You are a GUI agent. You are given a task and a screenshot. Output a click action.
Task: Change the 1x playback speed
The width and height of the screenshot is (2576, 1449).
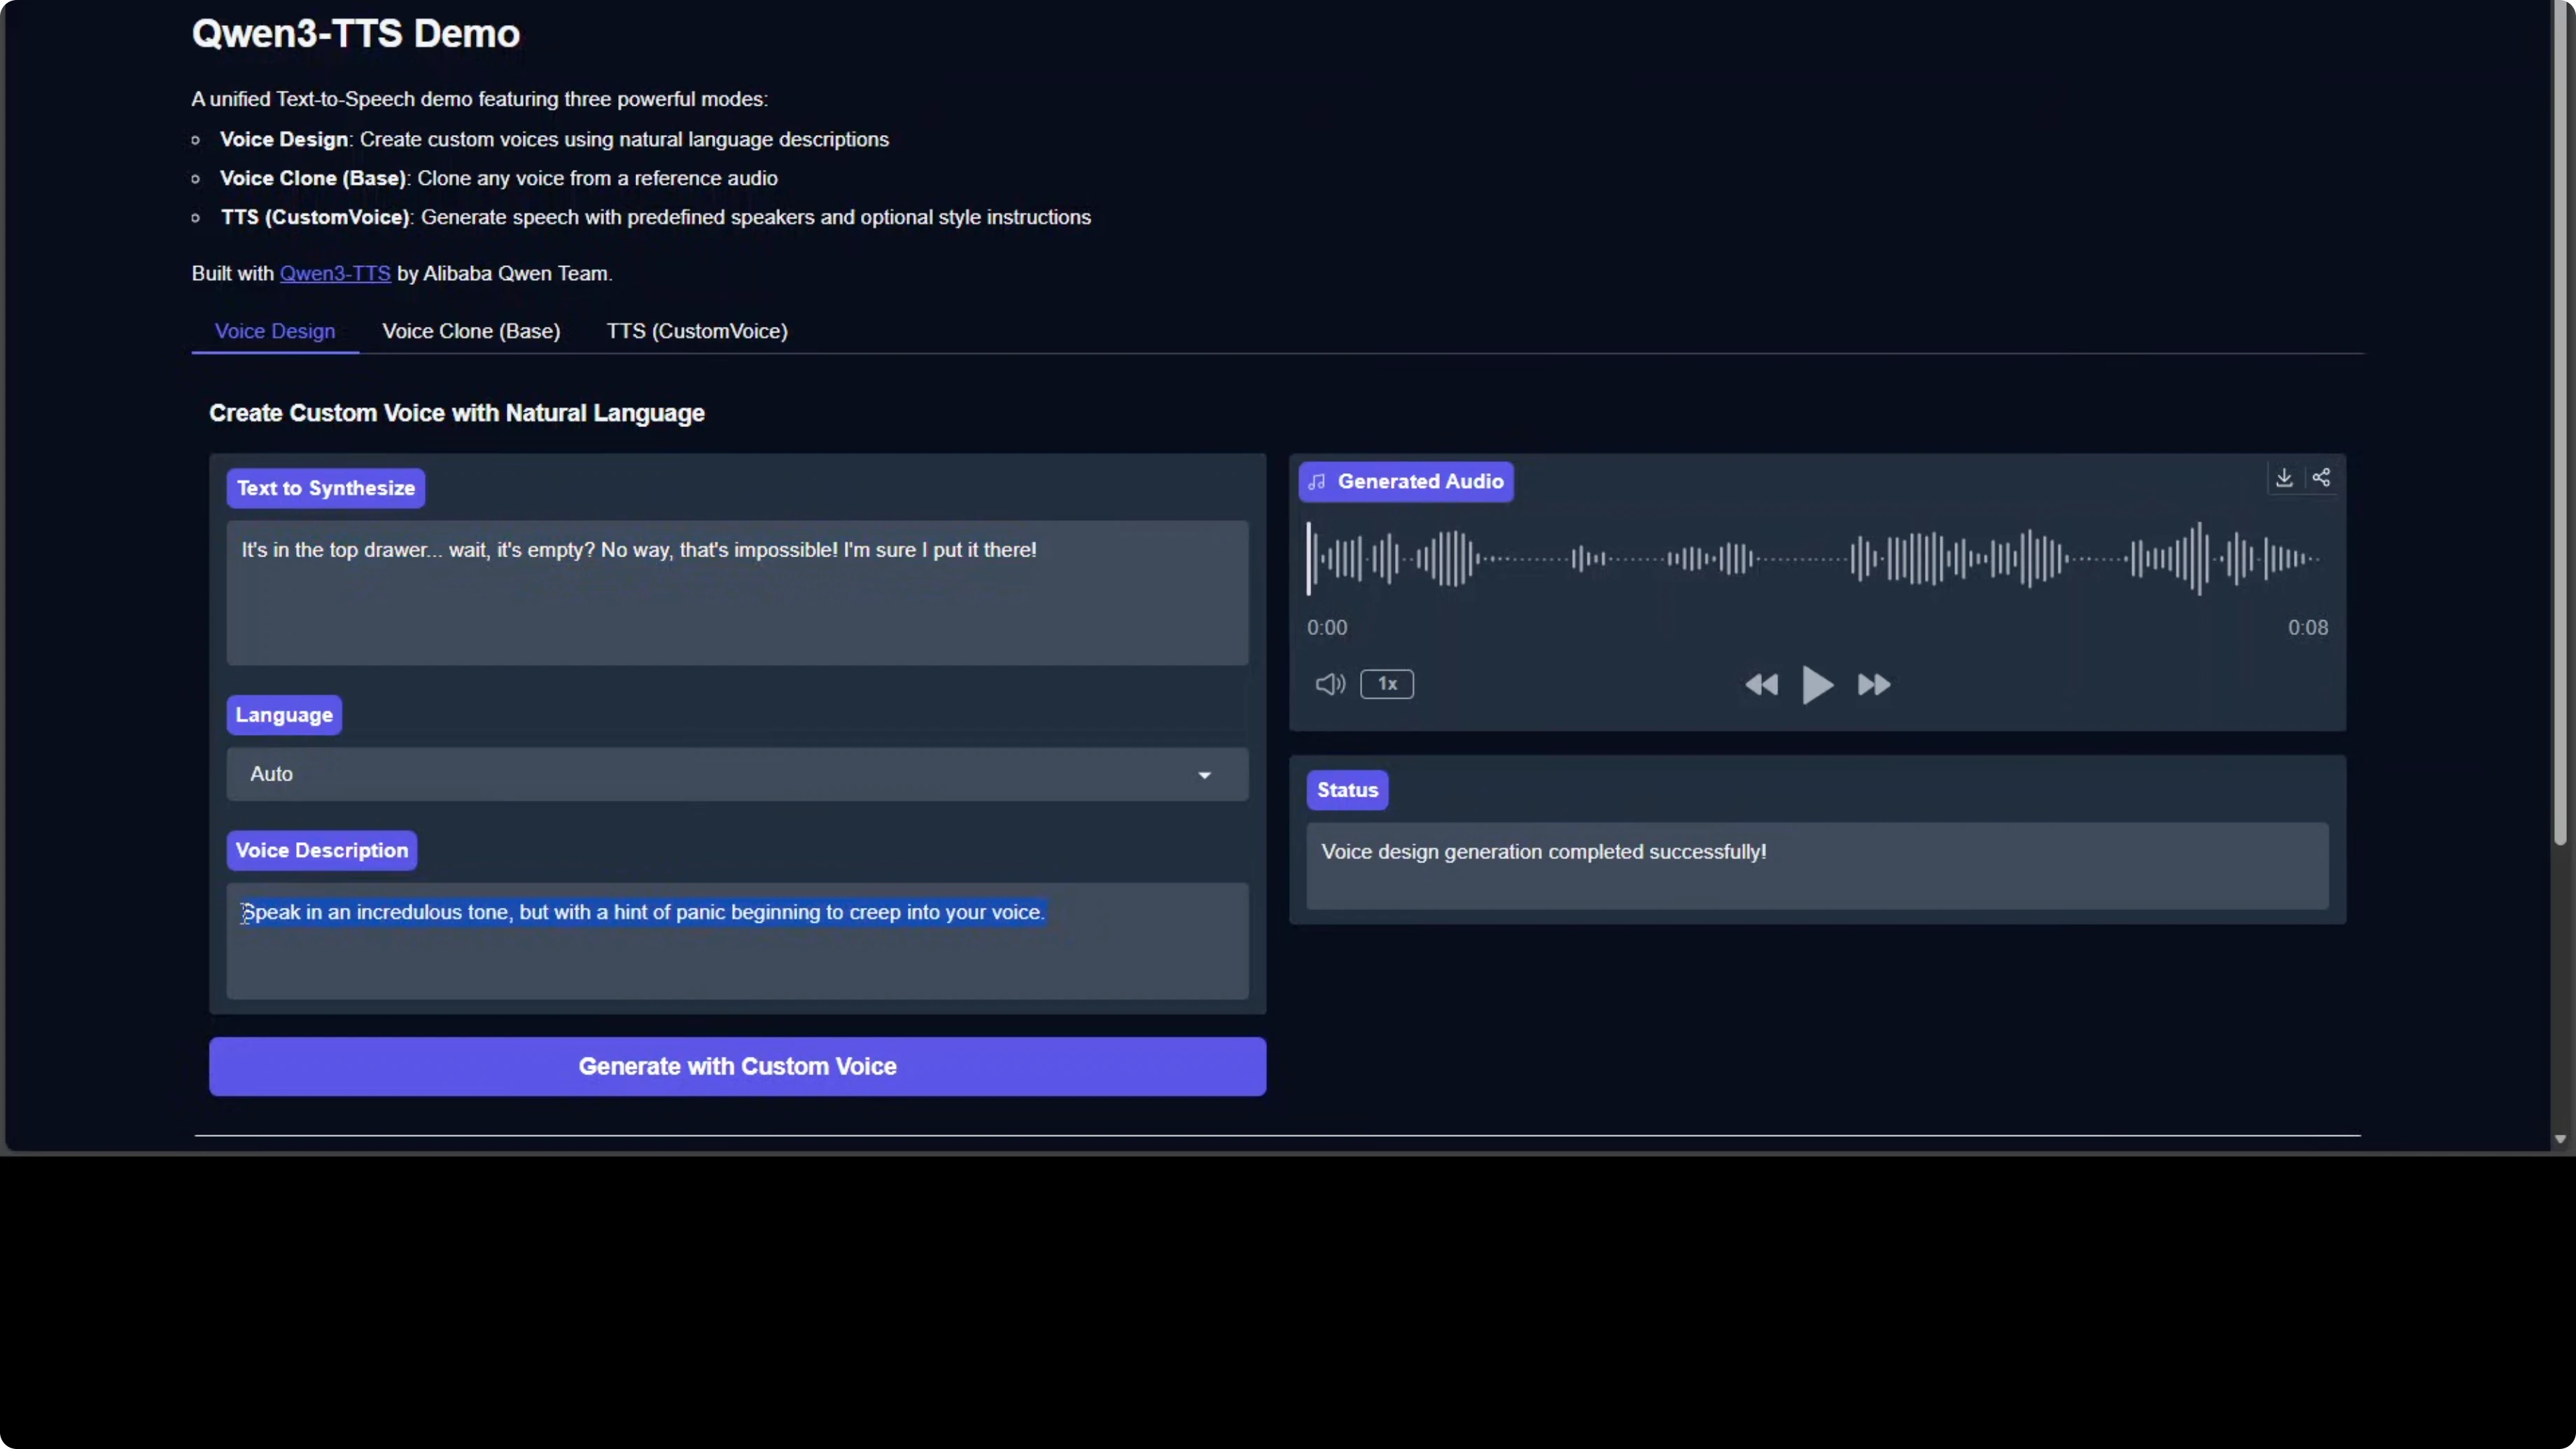1386,684
